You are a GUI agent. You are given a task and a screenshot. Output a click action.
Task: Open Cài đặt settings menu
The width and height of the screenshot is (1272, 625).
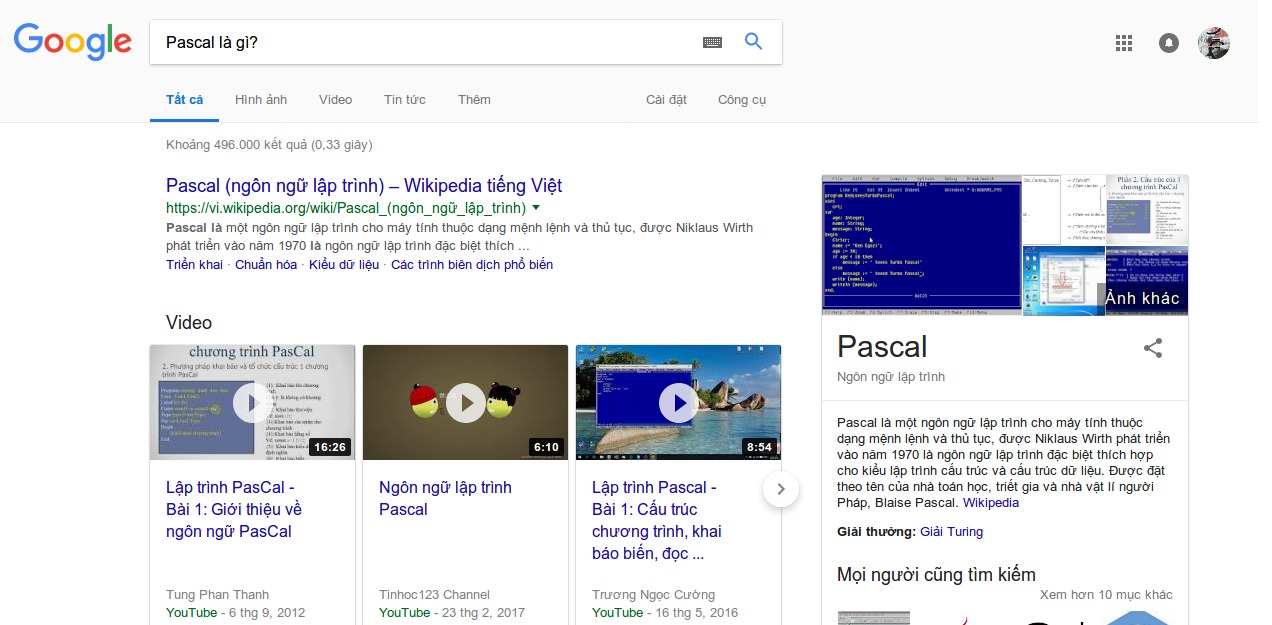tap(666, 100)
